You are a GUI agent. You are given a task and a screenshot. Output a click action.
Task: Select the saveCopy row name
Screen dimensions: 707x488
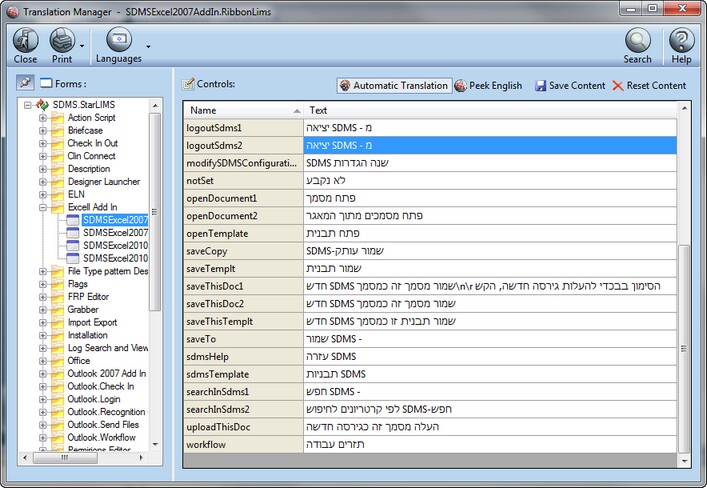pos(244,251)
